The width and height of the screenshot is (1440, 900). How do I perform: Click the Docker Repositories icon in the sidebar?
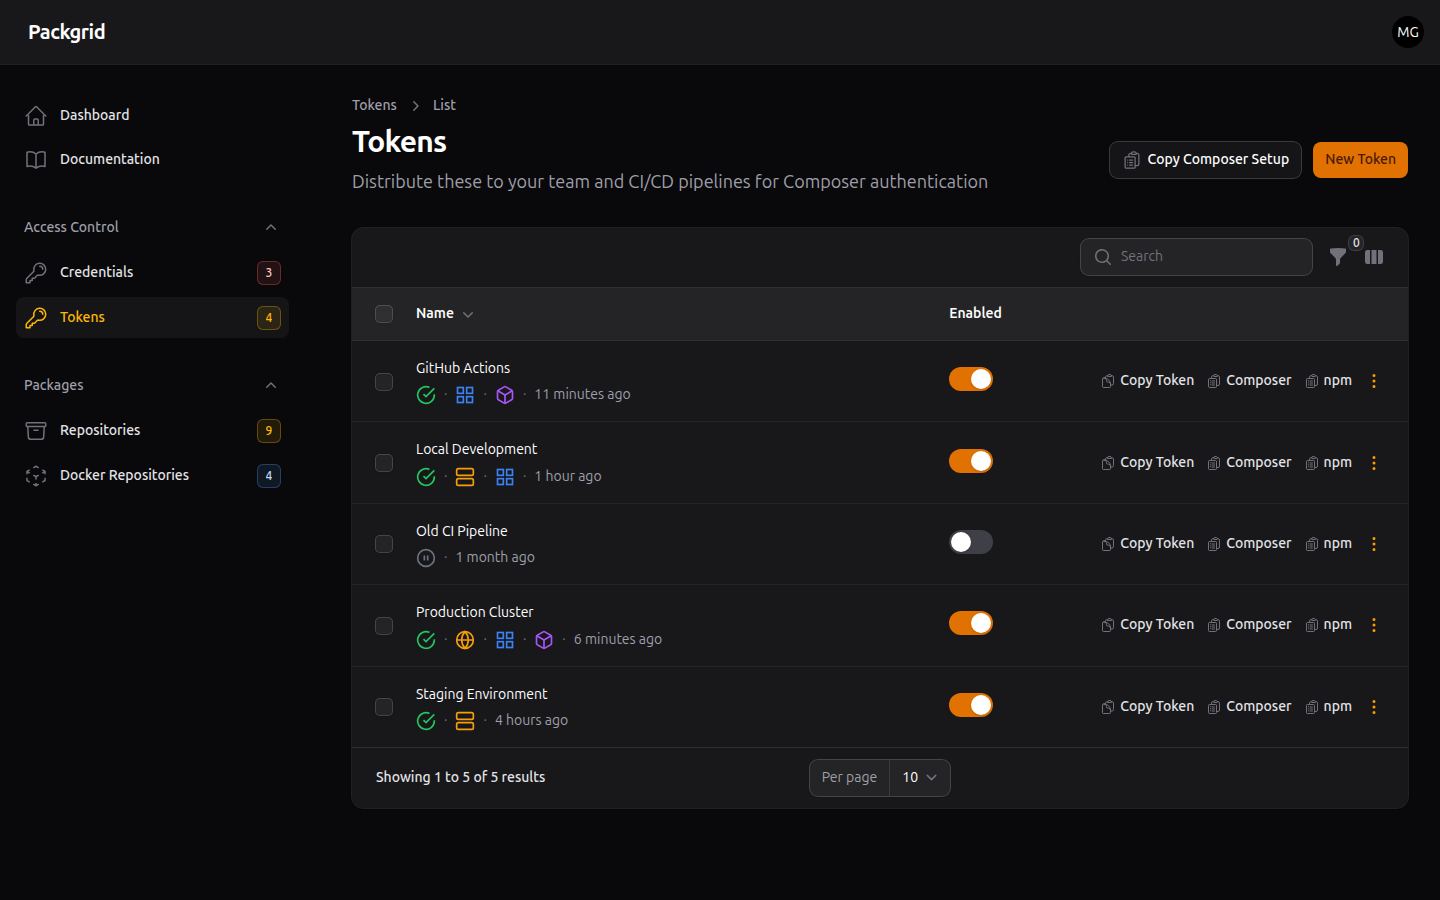click(35, 475)
